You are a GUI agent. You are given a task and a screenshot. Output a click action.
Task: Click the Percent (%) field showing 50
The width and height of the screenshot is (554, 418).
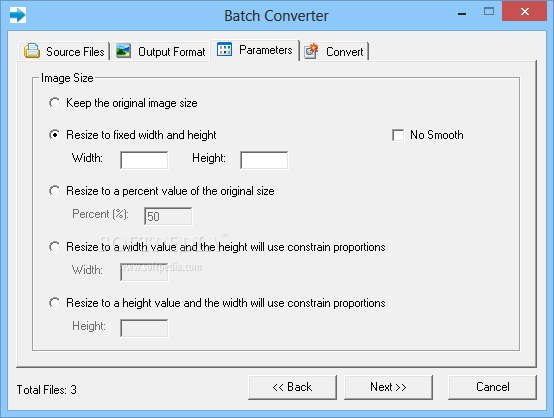click(x=168, y=216)
